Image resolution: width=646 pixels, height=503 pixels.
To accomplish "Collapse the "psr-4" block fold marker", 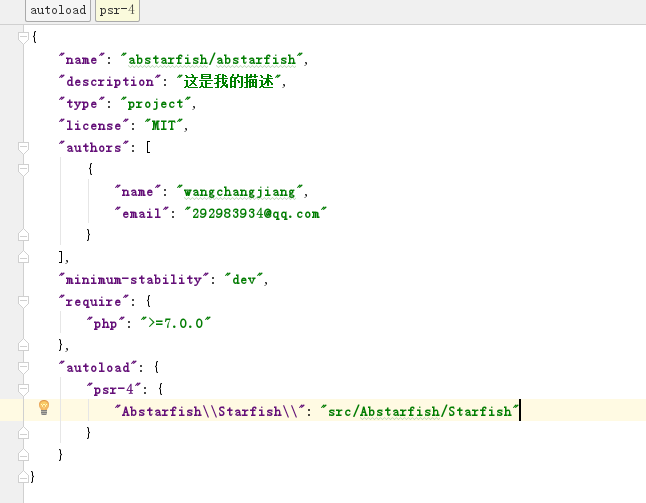I will (23, 389).
